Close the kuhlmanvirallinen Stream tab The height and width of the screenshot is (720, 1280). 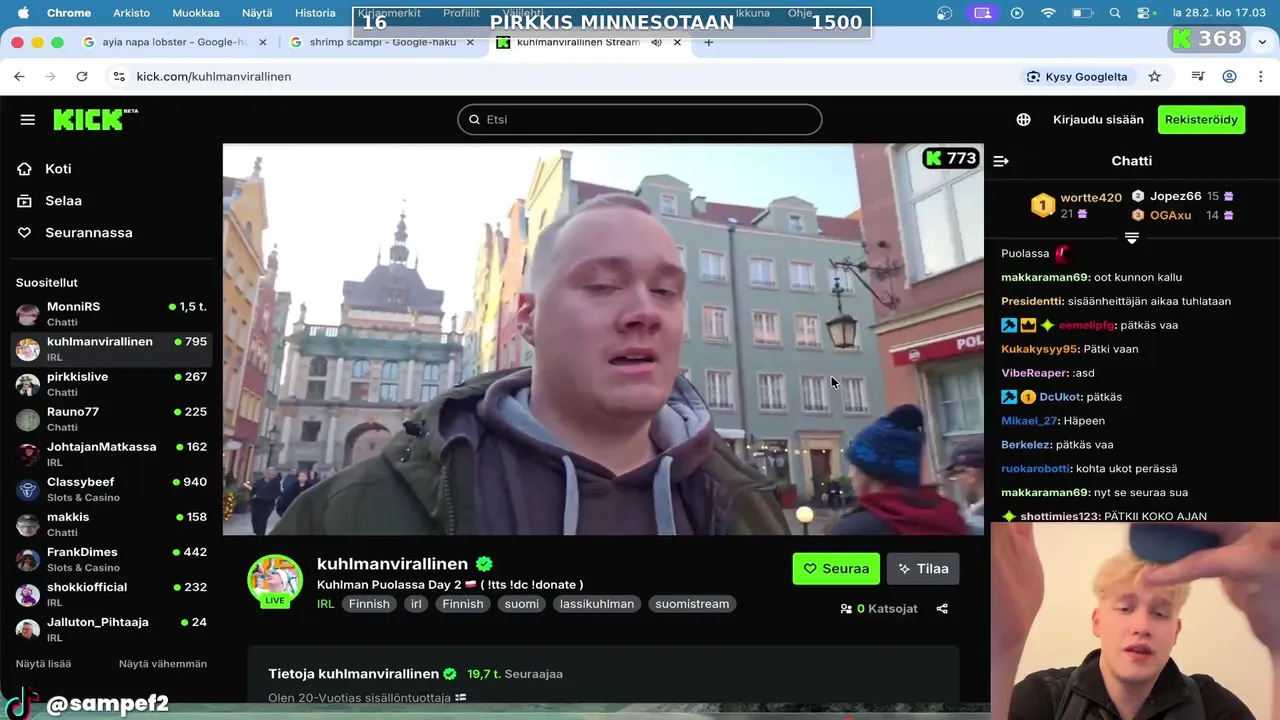(677, 42)
